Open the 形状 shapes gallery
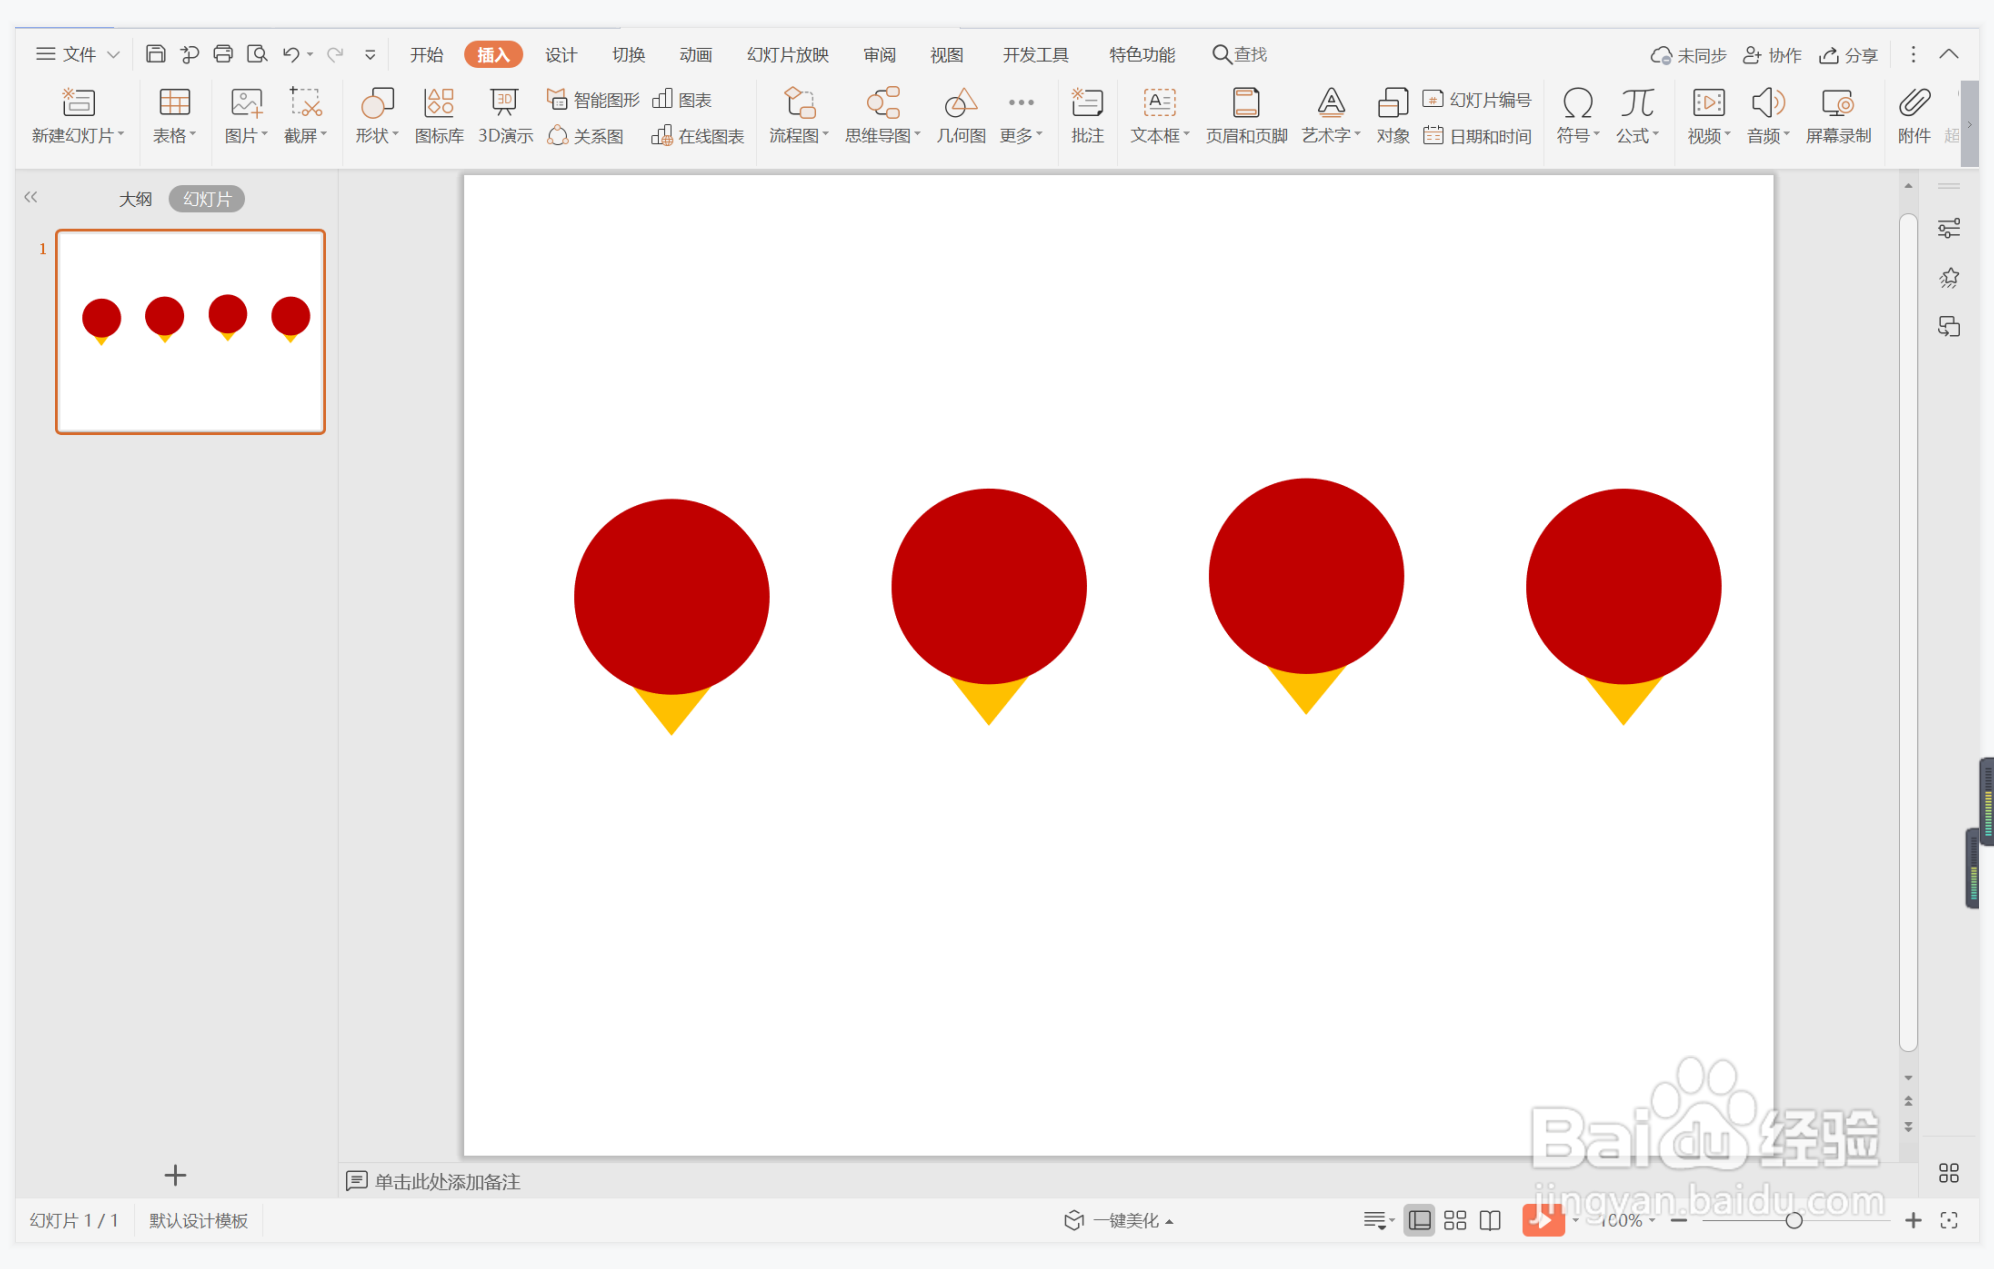Image resolution: width=1994 pixels, height=1269 pixels. tap(377, 116)
